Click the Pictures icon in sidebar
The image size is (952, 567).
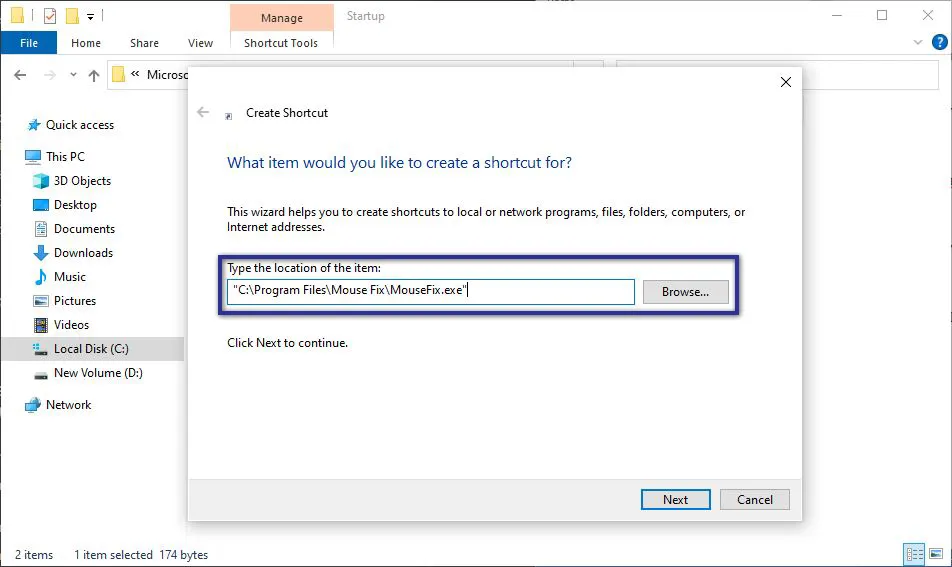tap(41, 301)
